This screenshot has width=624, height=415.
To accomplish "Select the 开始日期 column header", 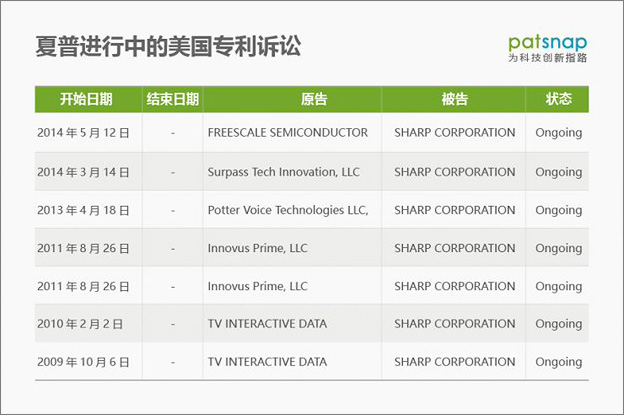I will tap(86, 99).
